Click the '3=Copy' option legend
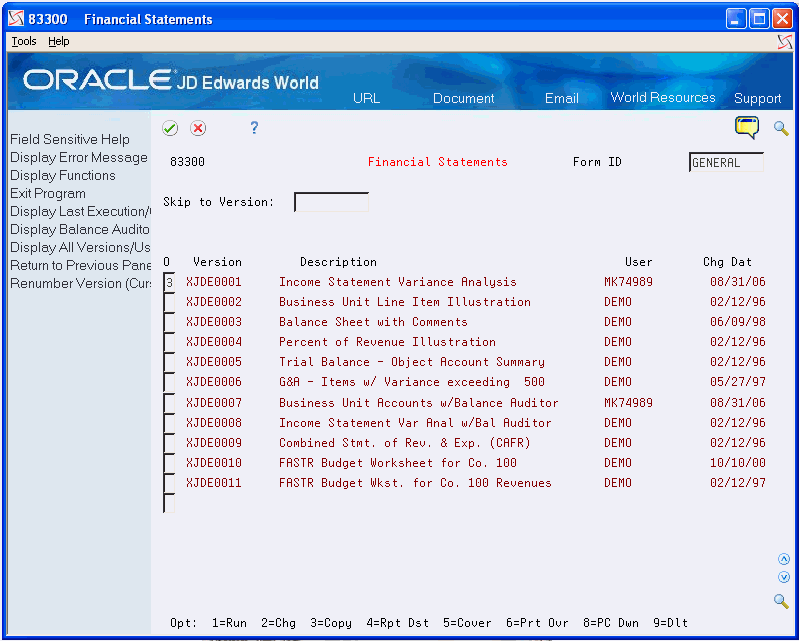Screen dimensions: 799x641 (331, 623)
